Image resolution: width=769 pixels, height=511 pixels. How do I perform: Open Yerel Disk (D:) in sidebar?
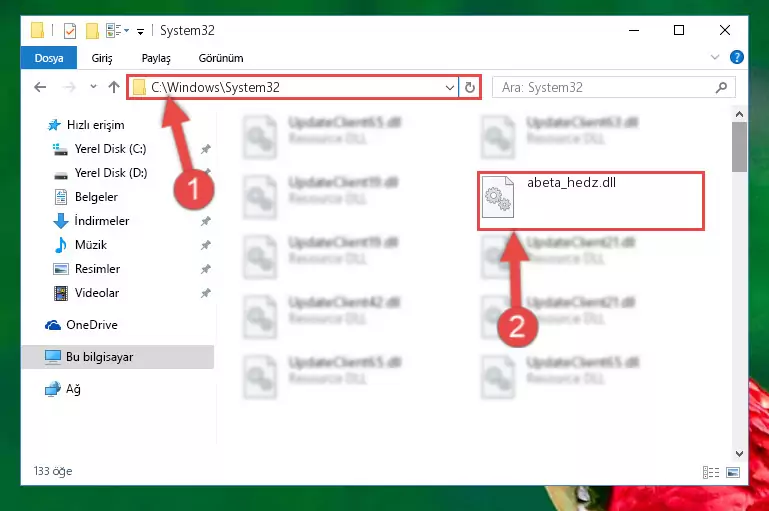[110, 173]
